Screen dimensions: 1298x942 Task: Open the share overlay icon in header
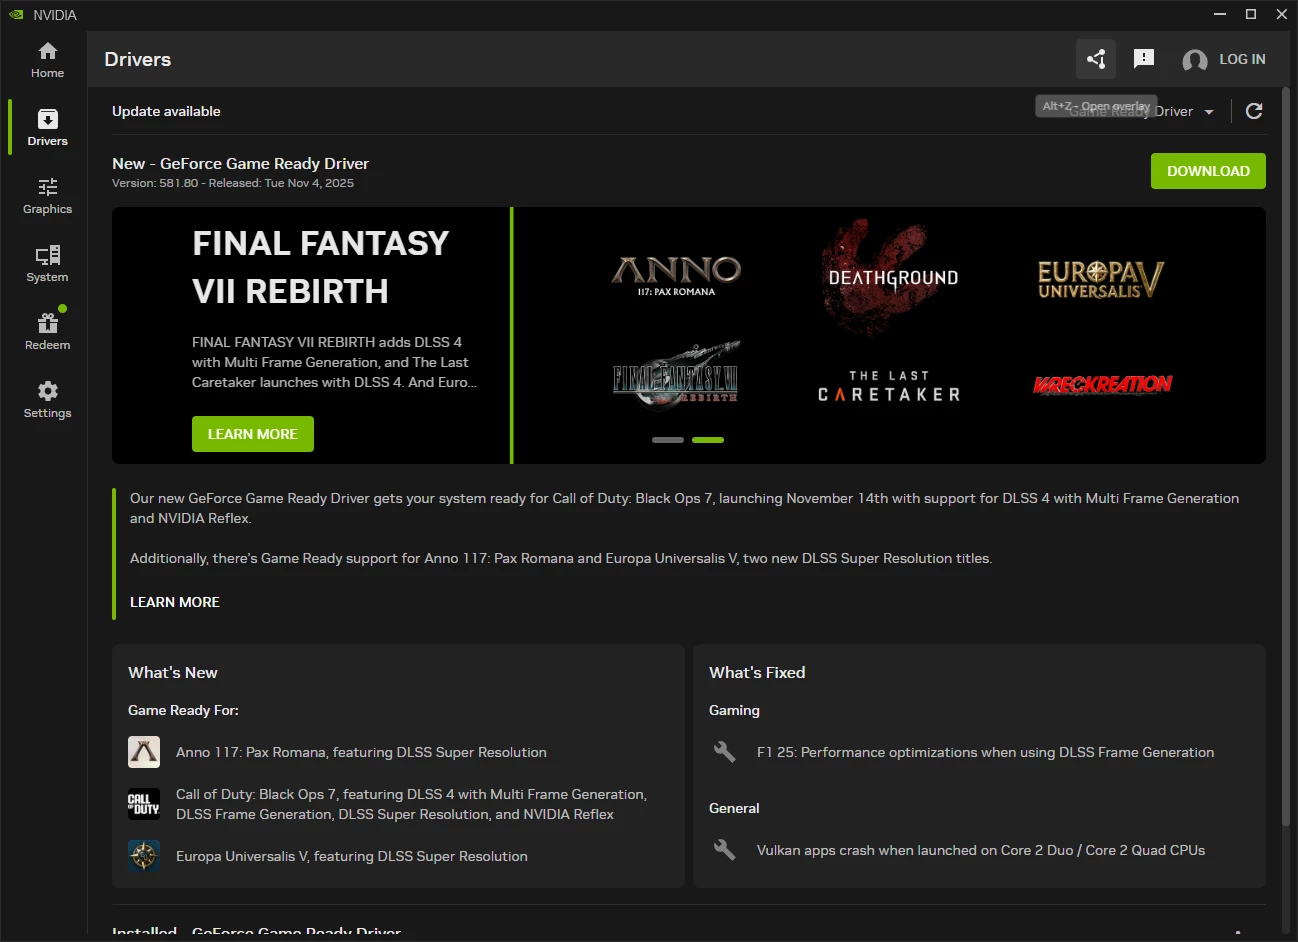click(1096, 59)
